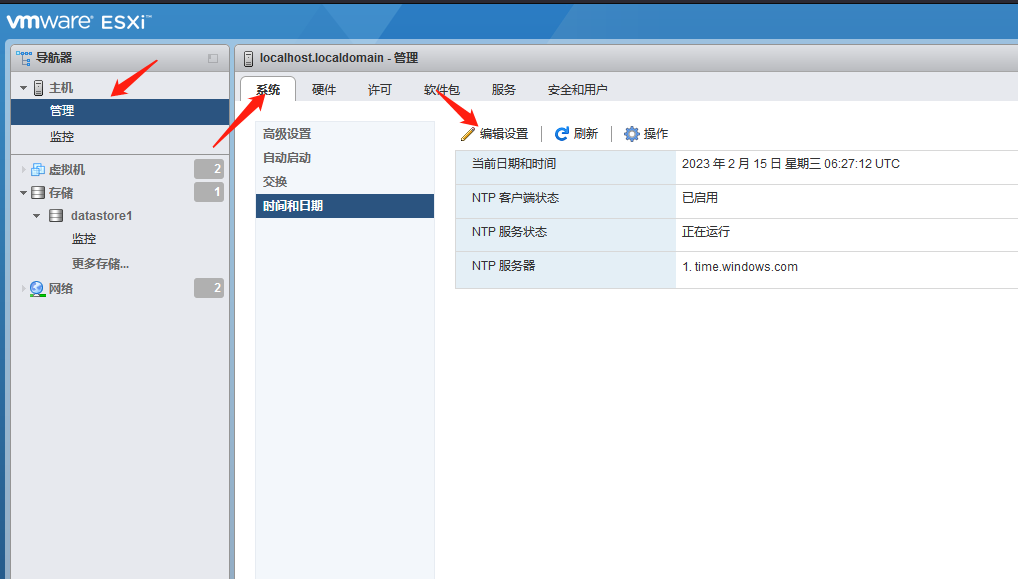Click the 正在运行 status value
Image resolution: width=1018 pixels, height=579 pixels.
coord(706,232)
